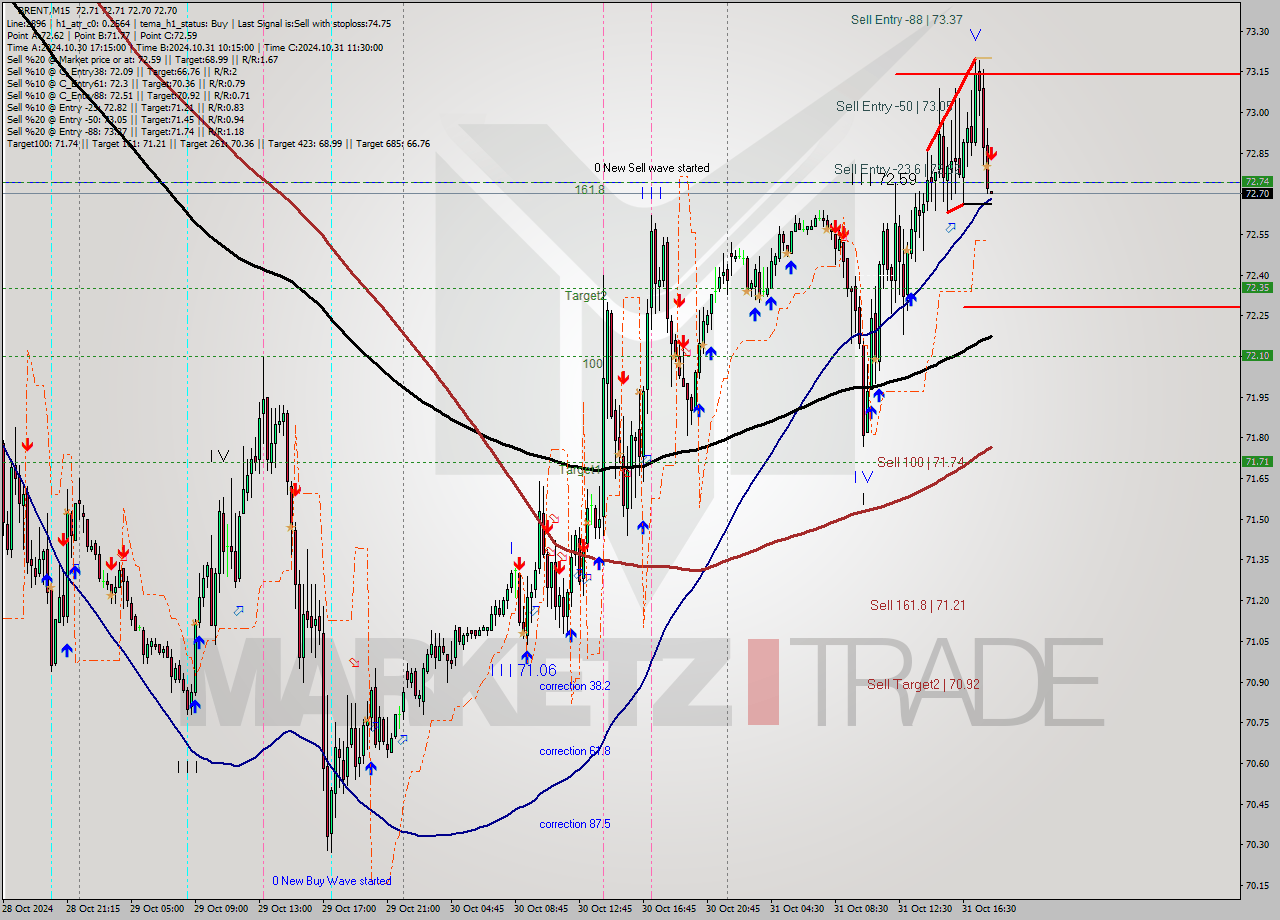Click '31 Oct 04:30' on time axis
The image size is (1280, 920).
(796, 909)
